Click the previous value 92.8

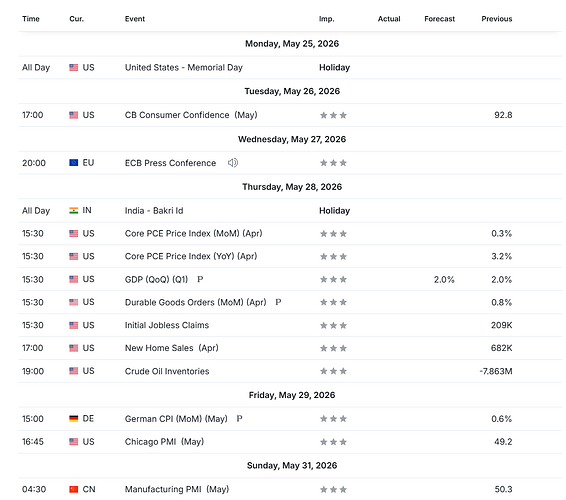point(503,115)
